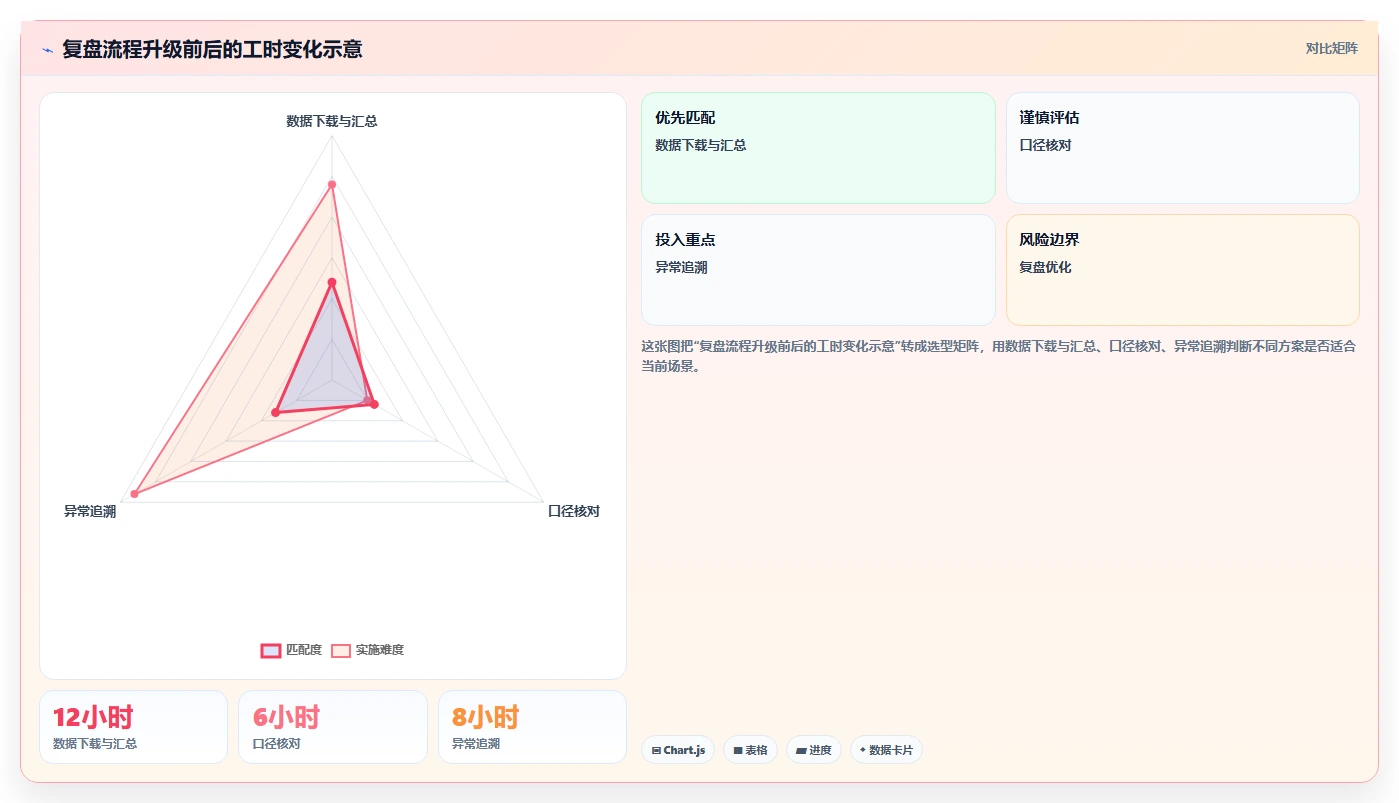
Task: Select the 6小时 stat card
Action: (333, 727)
